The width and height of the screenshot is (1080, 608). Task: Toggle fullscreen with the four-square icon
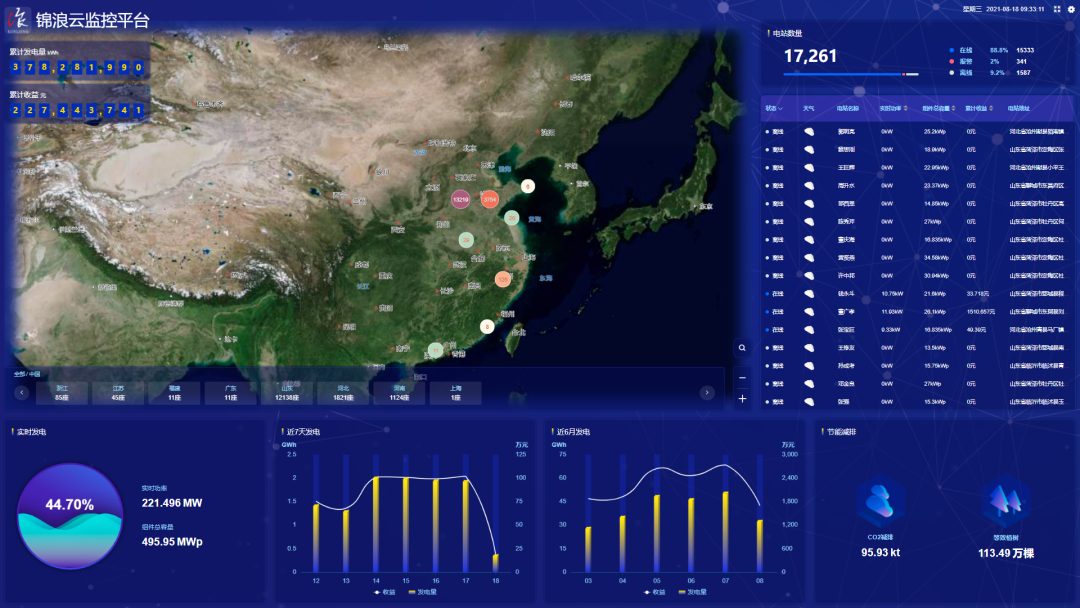(x=1057, y=9)
